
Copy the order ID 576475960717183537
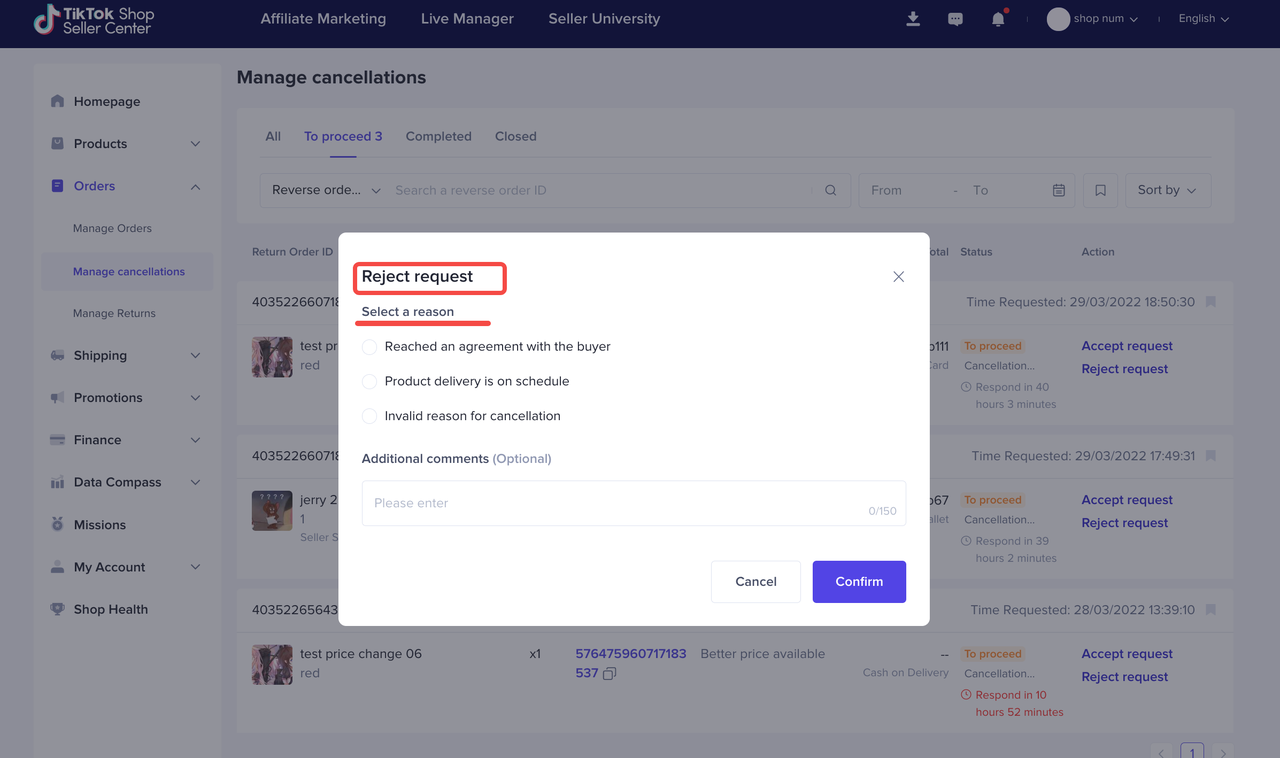point(609,674)
